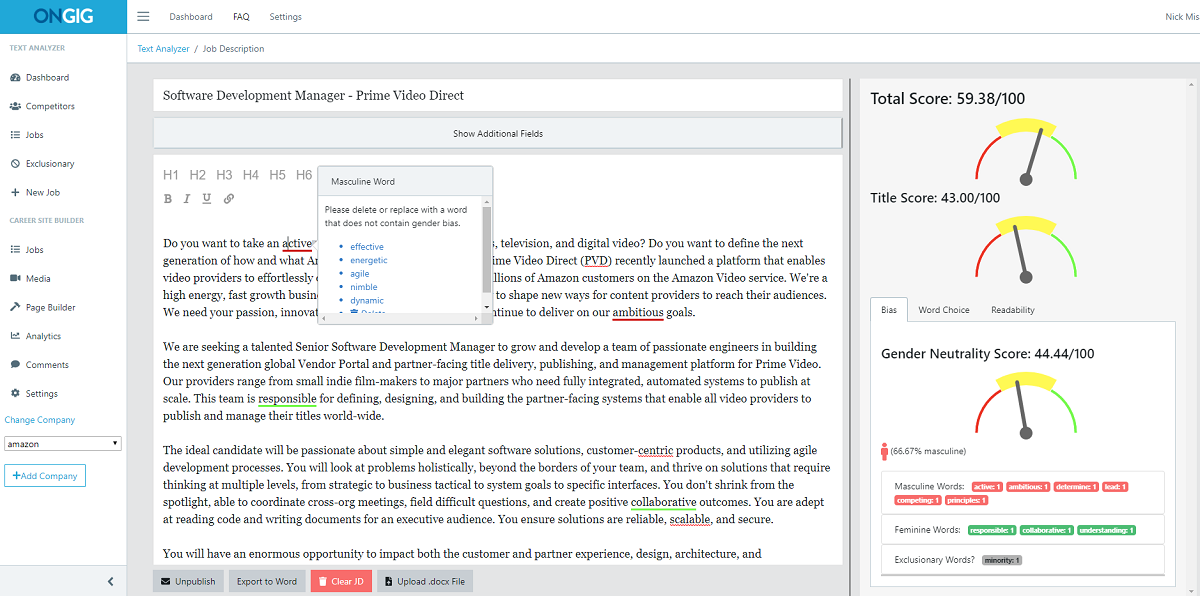This screenshot has height=596, width=1200.
Task: Click Export to Word button
Action: pyautogui.click(x=267, y=581)
